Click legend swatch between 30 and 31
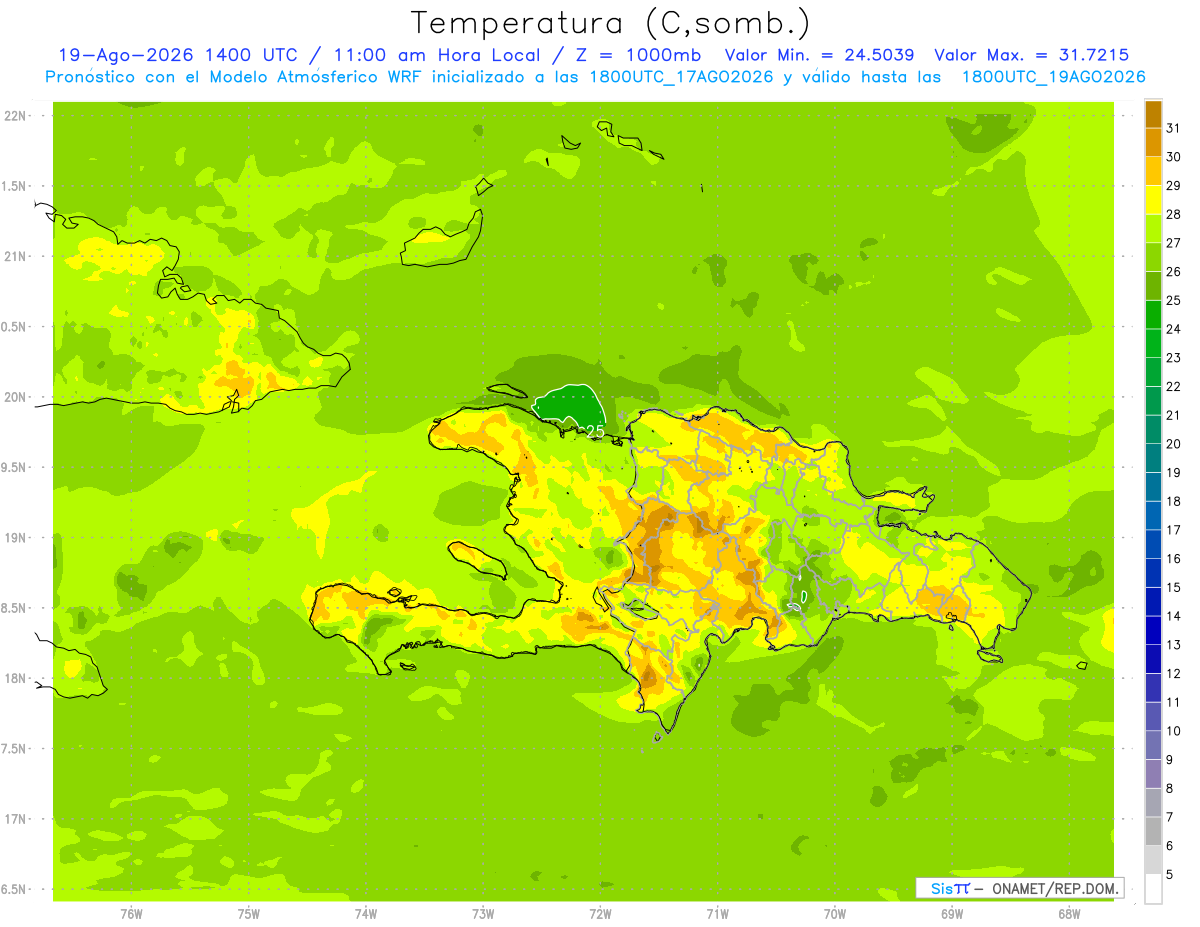 coord(1153,142)
